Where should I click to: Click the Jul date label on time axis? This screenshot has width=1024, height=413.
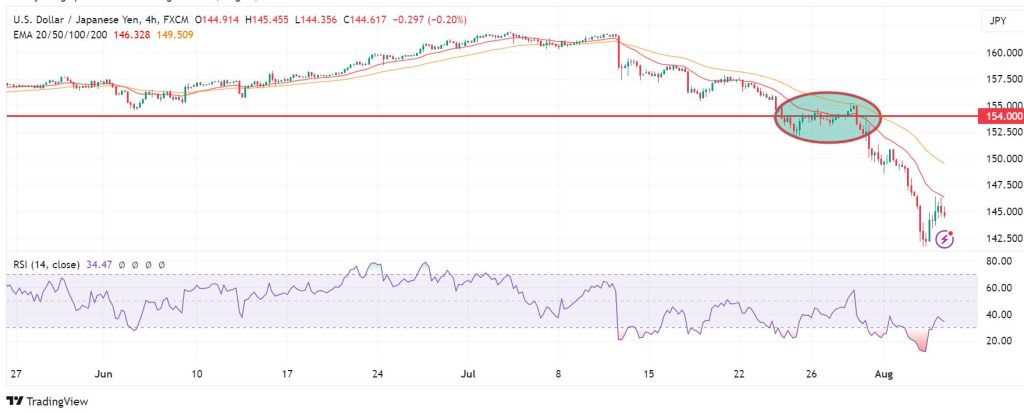(467, 374)
